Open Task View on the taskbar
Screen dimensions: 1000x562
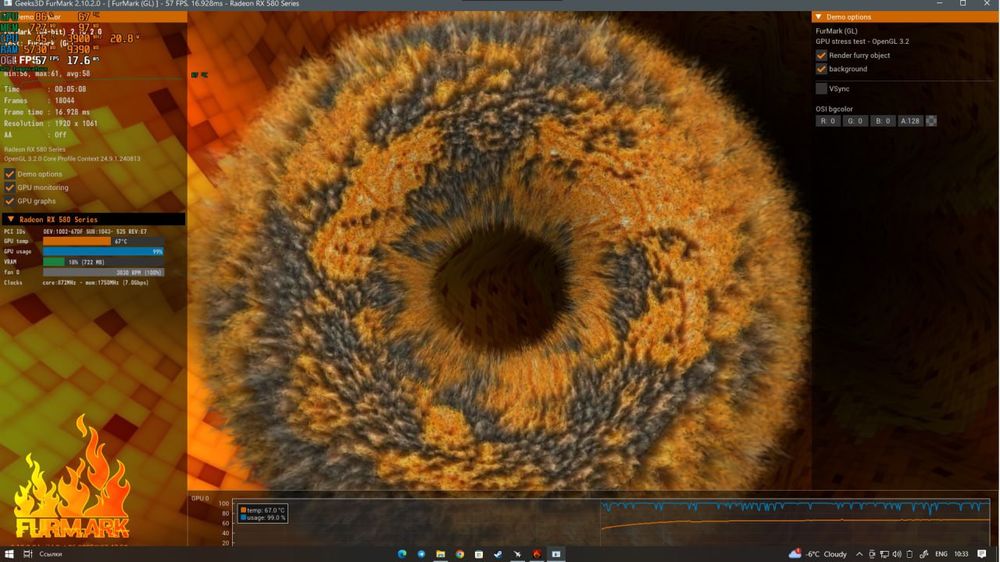point(27,554)
